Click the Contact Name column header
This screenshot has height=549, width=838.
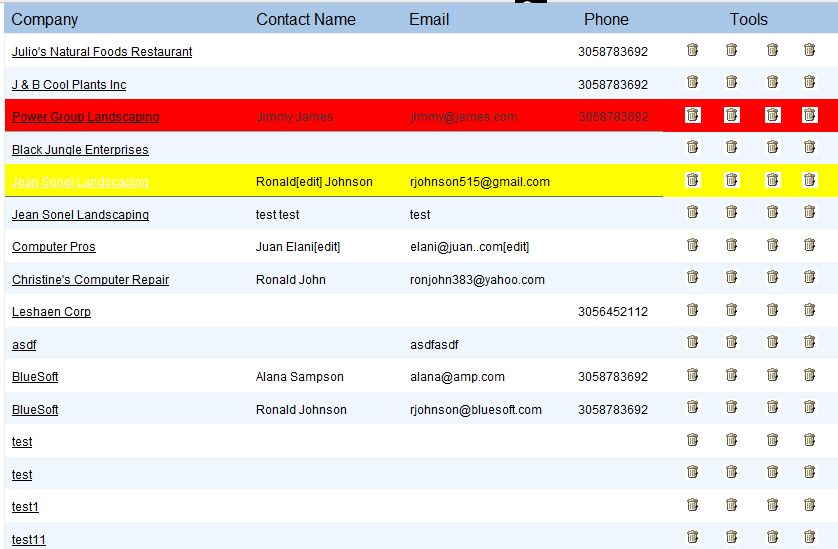(x=306, y=19)
